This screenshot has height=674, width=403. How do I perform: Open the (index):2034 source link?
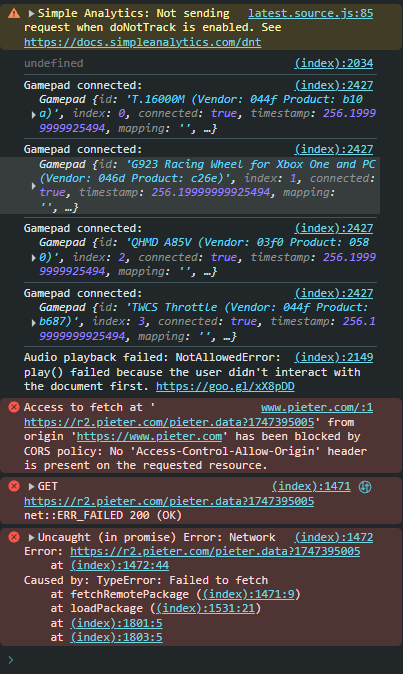point(333,63)
